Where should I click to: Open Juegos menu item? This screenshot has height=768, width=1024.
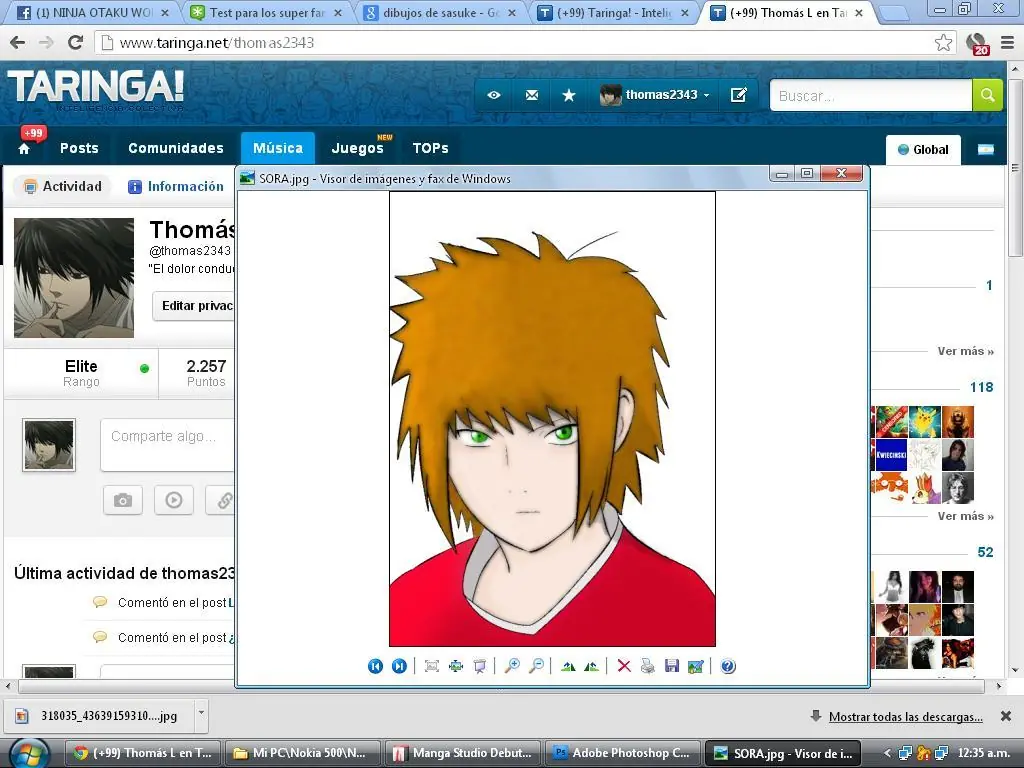click(x=357, y=148)
